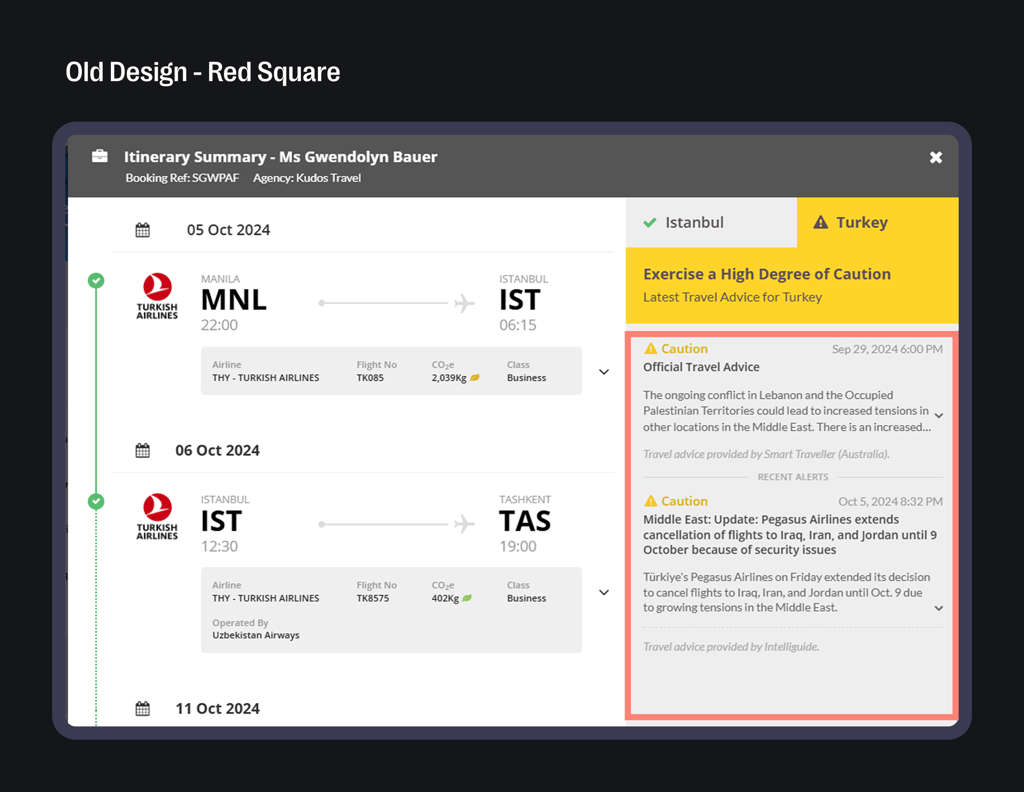This screenshot has width=1024, height=792.
Task: Click the briefcase icon in Itinerary Summary header
Action: (x=100, y=156)
